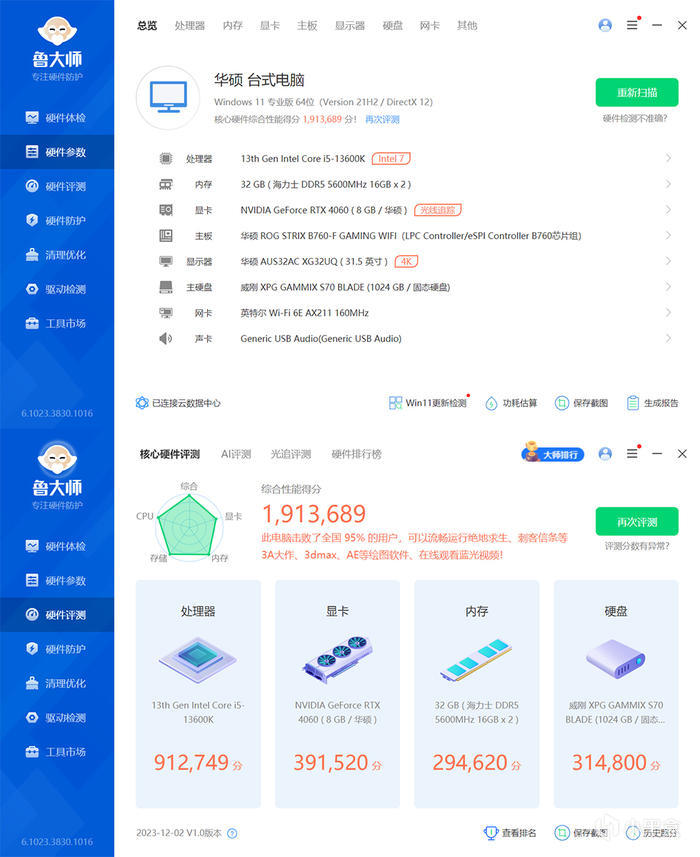This screenshot has width=700, height=857.
Task: Click user account icon in 硬件参数 window
Action: 605,25
